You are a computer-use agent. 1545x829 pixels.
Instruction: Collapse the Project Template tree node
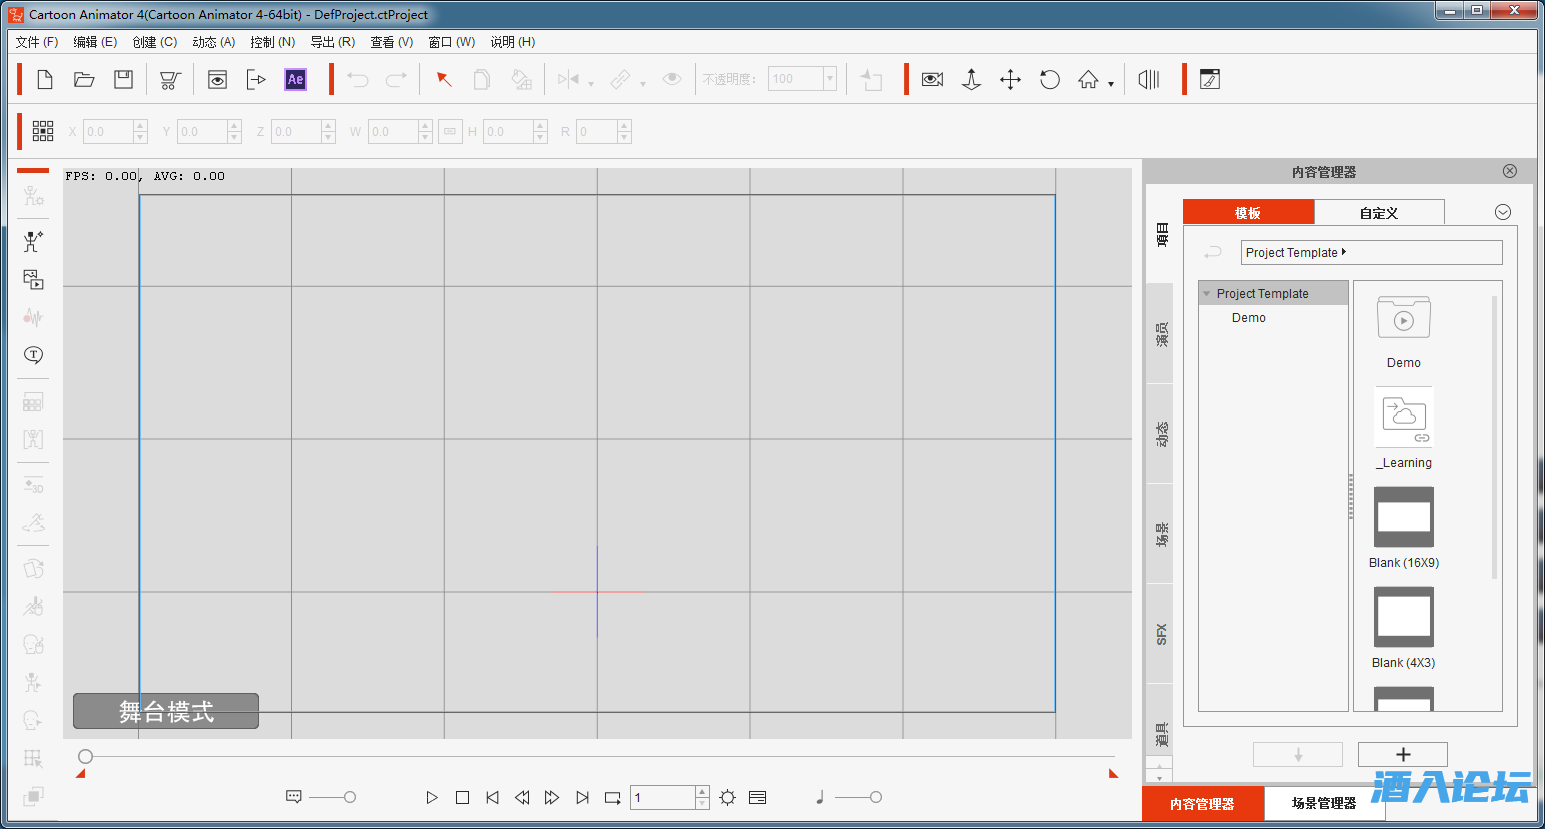point(1207,294)
